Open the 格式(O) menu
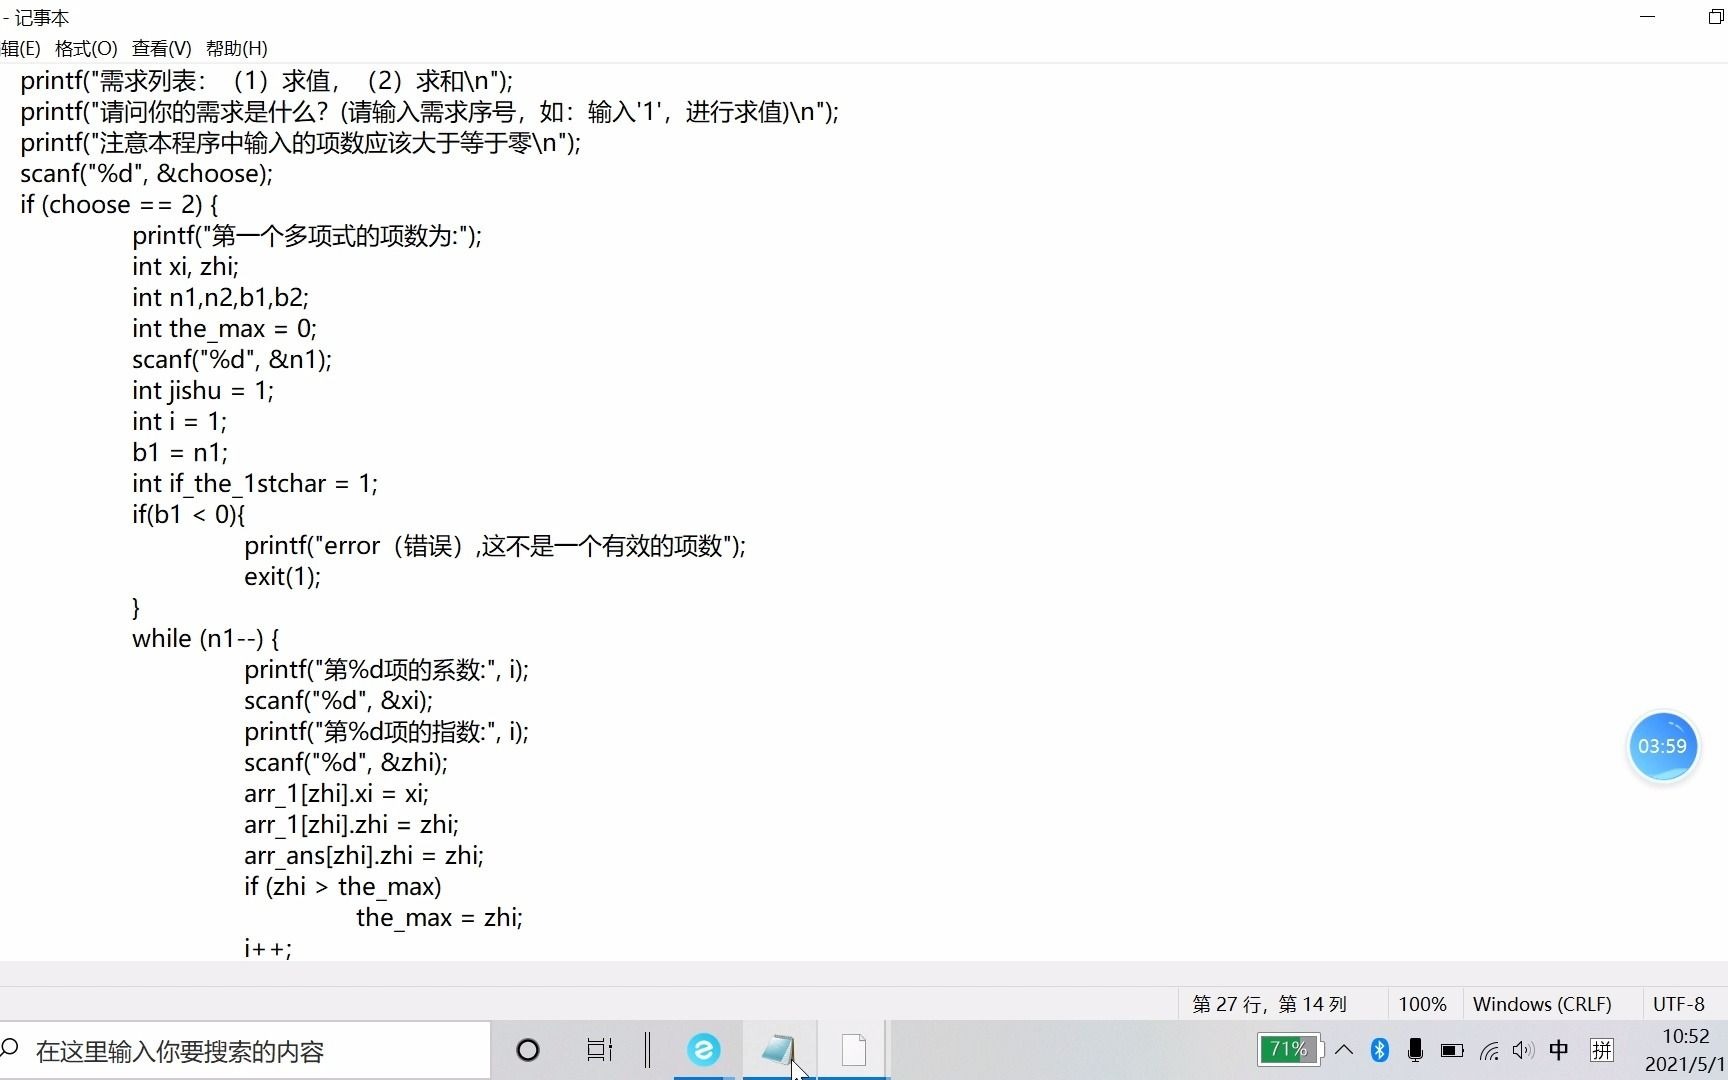 coord(86,48)
